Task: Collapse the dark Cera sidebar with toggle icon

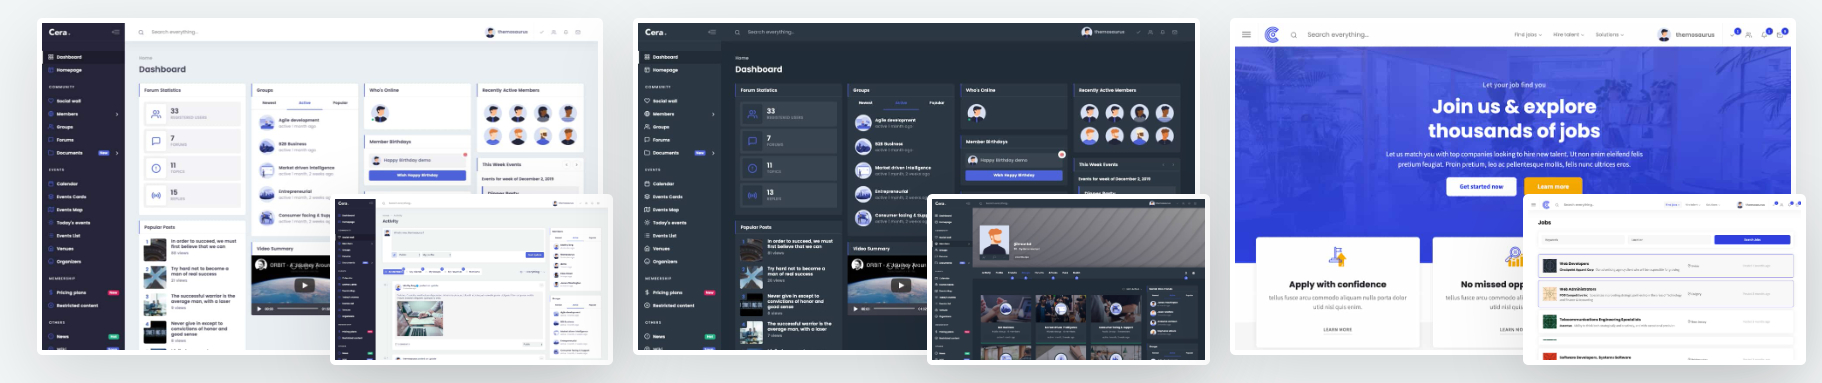Action: [x=711, y=32]
